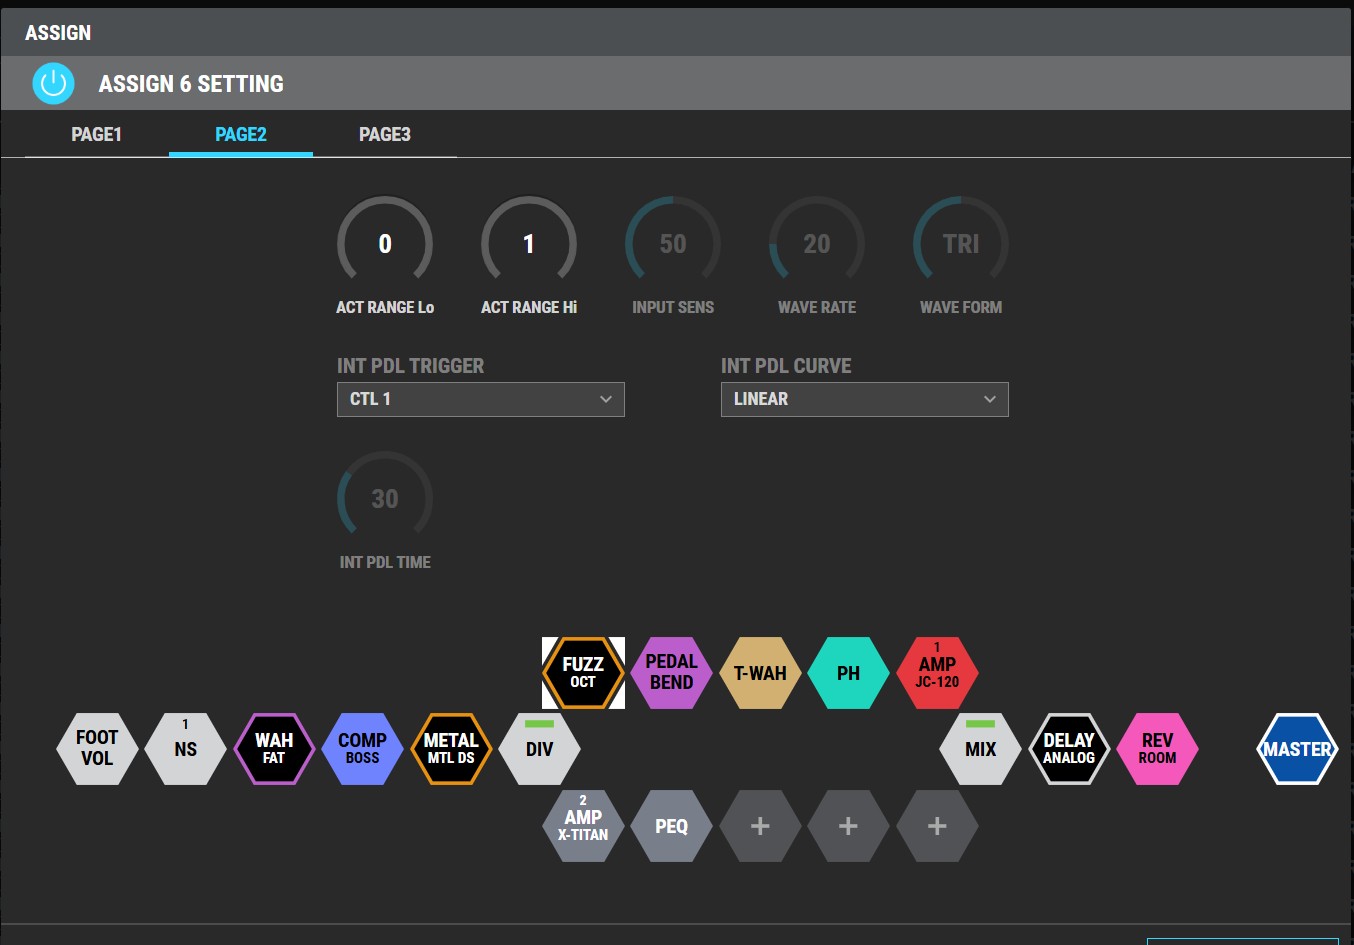This screenshot has height=945, width=1354.
Task: Select the FUZZ OCT effect block
Action: (583, 673)
